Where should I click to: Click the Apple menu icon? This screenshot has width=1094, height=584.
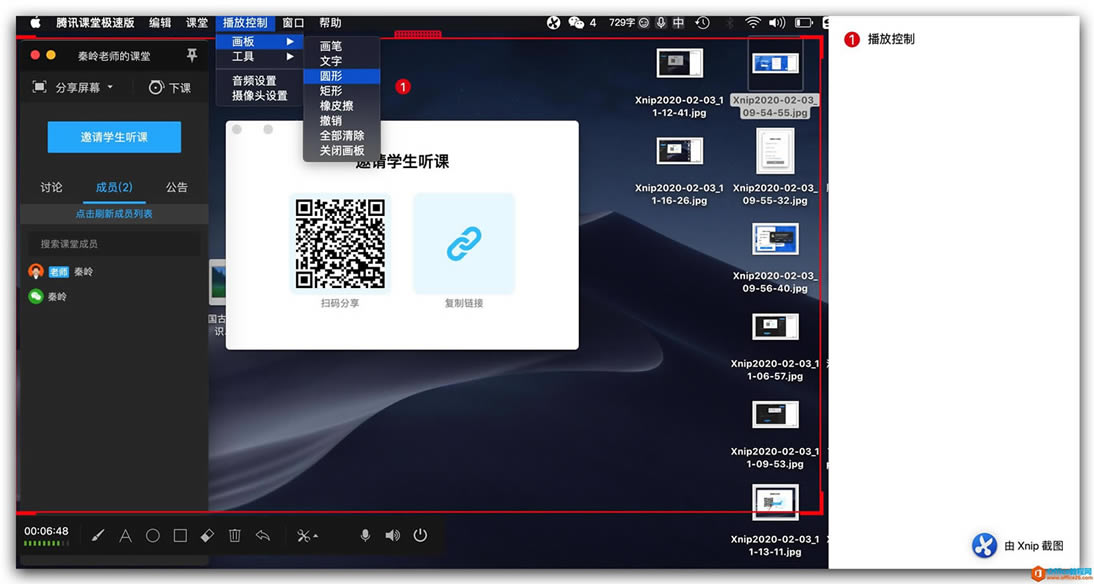click(x=35, y=23)
